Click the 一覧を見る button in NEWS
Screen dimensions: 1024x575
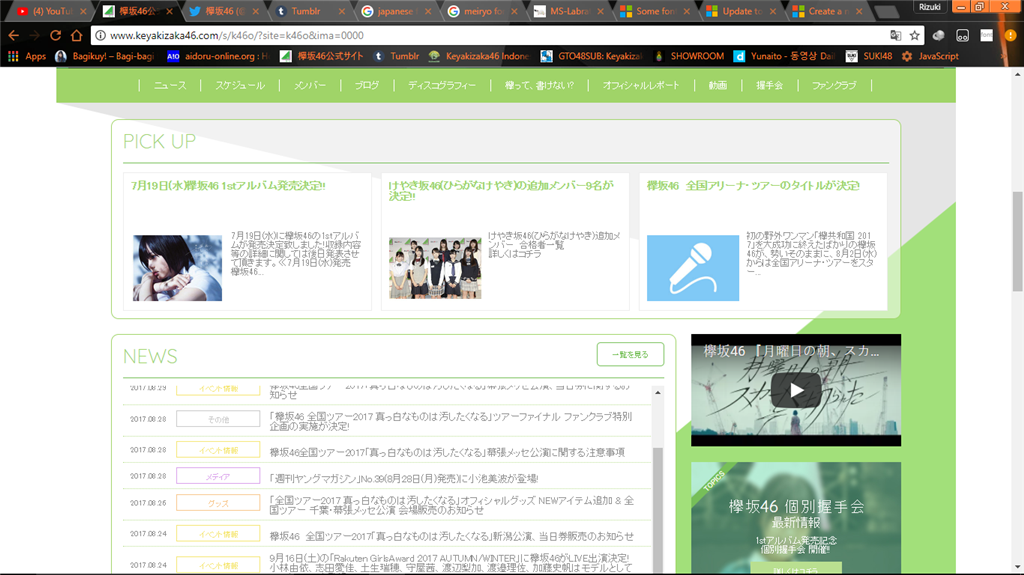[630, 354]
